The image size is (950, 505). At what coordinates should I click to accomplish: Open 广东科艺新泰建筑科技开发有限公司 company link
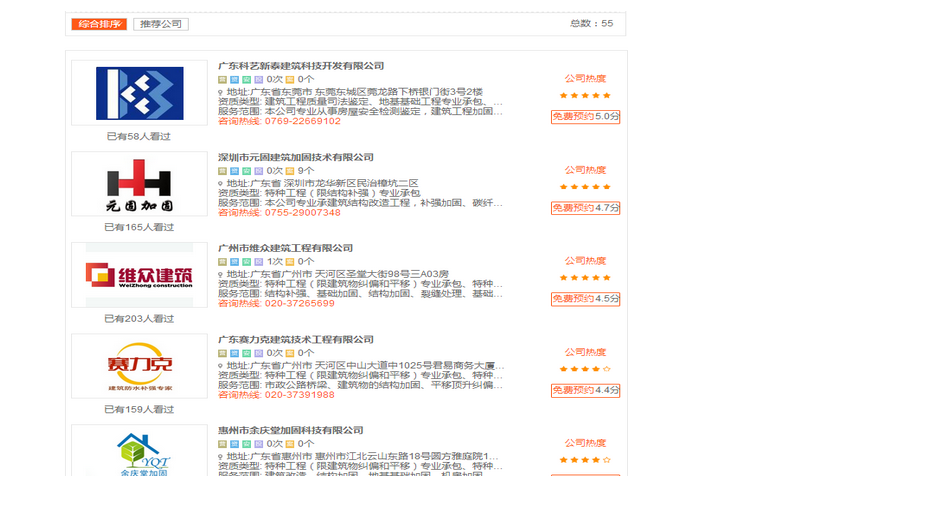301,66
